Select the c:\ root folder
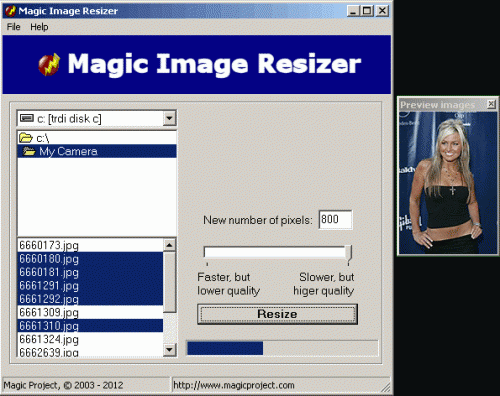Screen dimensions: 500x396 click(x=97, y=138)
